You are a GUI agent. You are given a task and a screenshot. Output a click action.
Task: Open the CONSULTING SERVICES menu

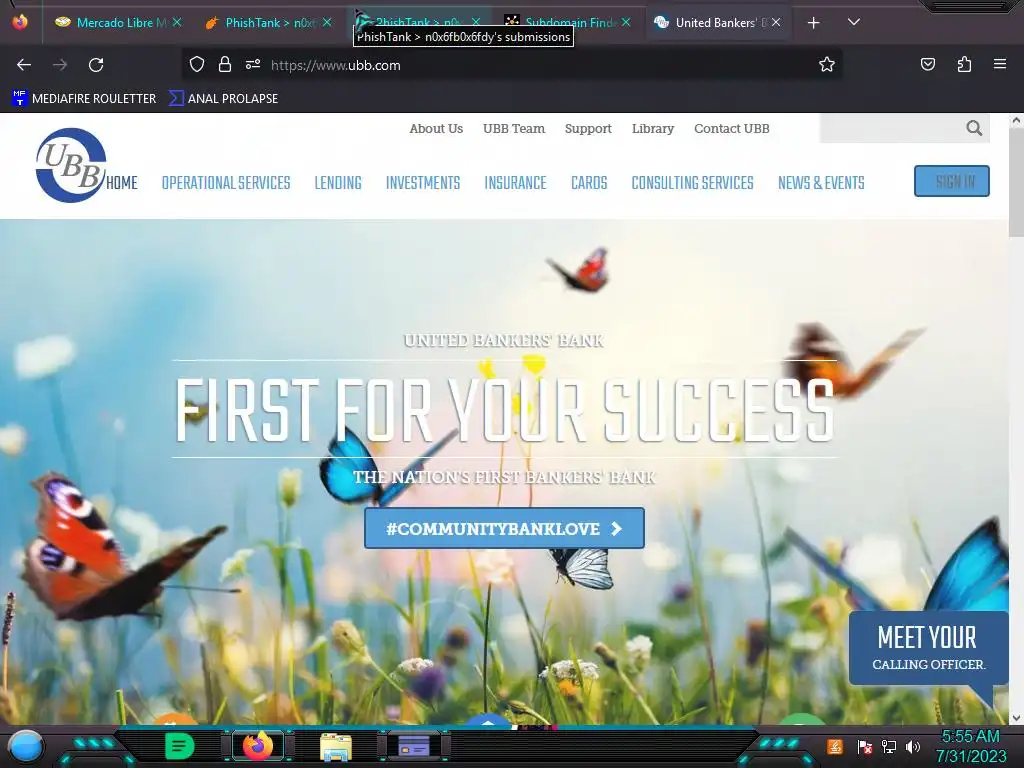pos(692,183)
